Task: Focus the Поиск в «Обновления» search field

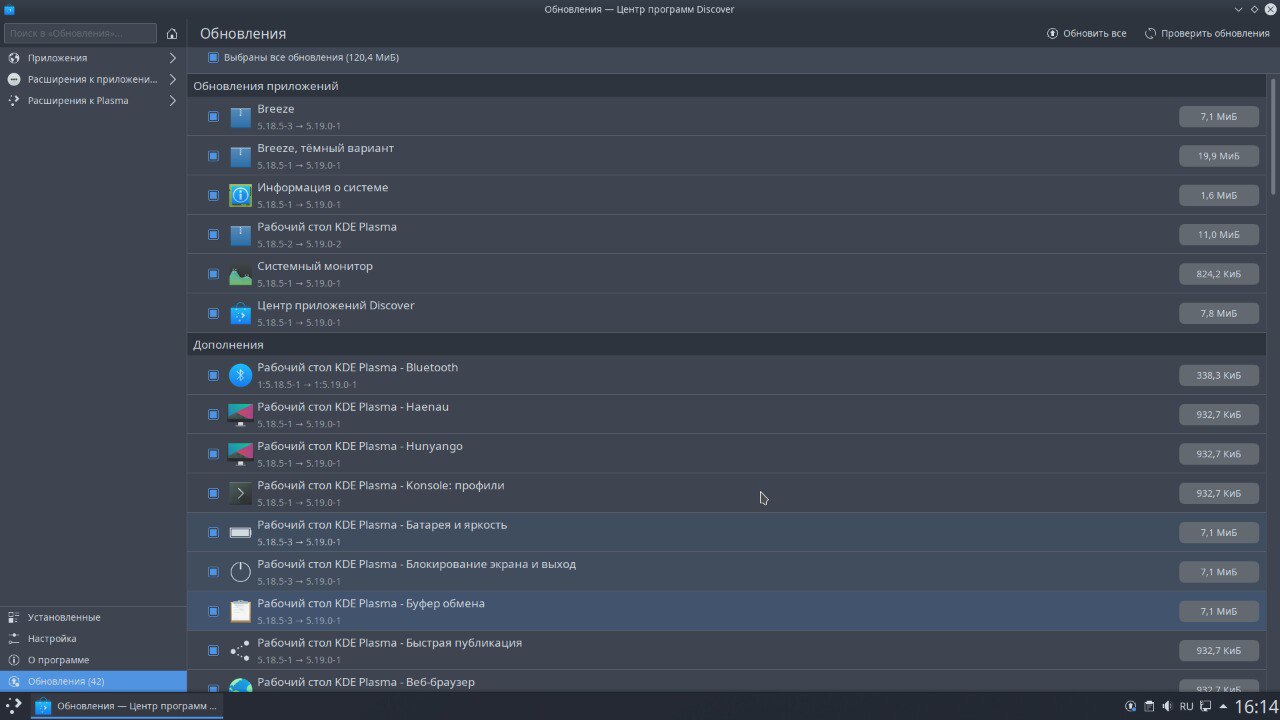Action: coord(80,33)
